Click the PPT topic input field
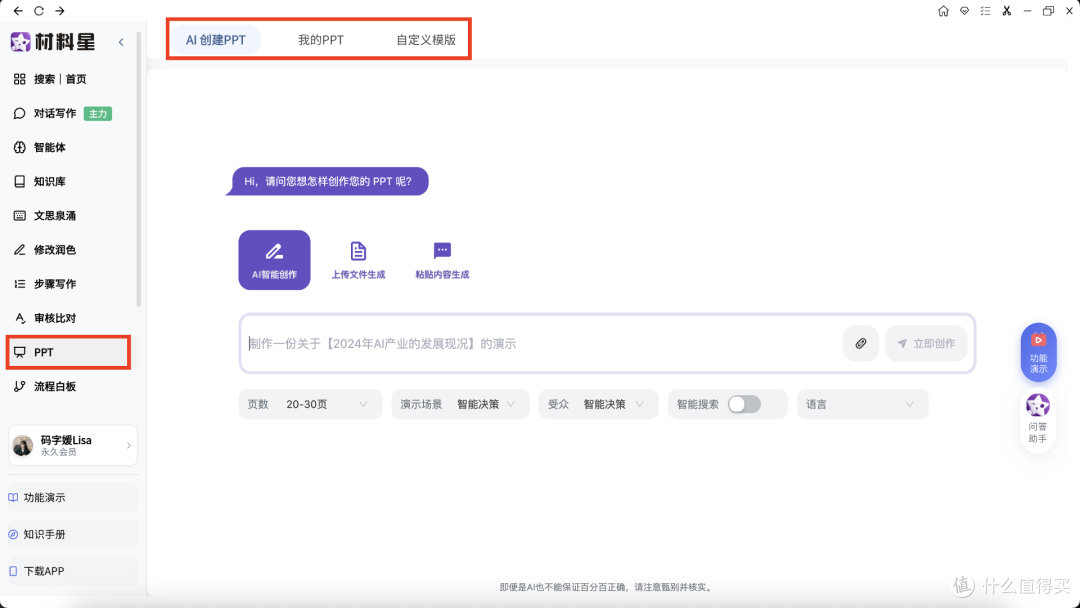Image resolution: width=1080 pixels, height=608 pixels. (543, 344)
